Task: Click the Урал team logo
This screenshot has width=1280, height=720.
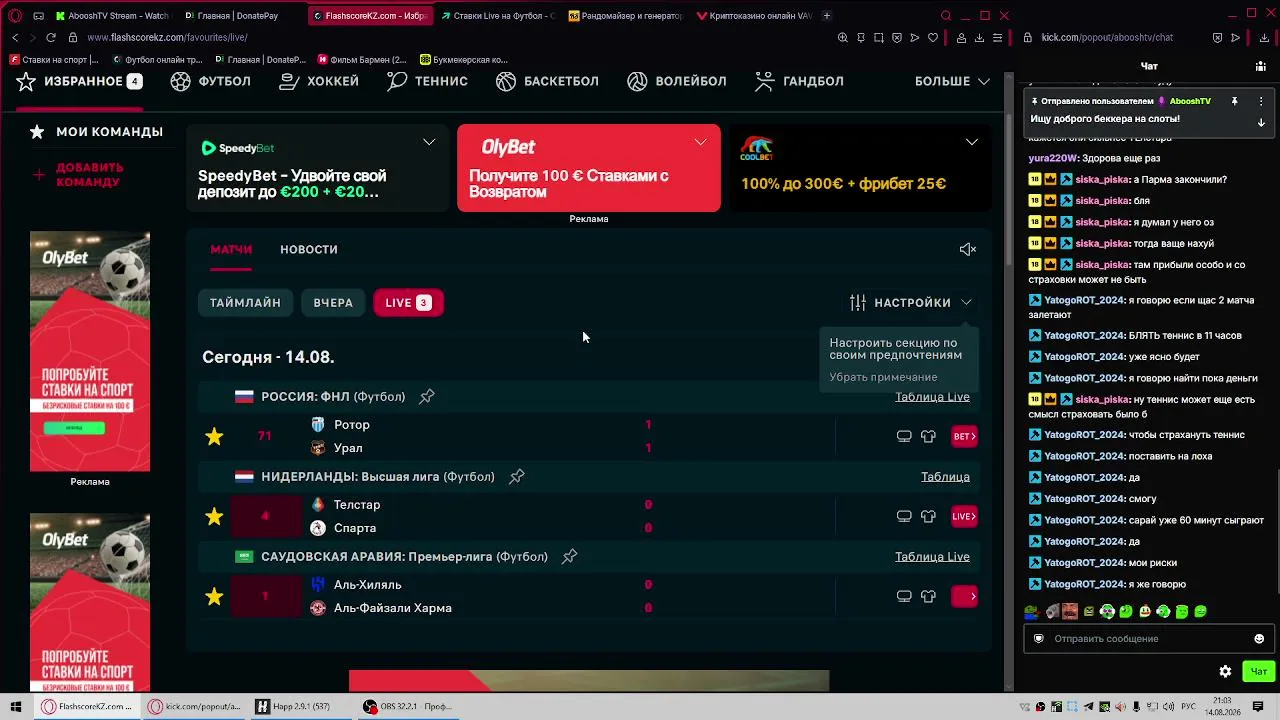Action: [318, 448]
